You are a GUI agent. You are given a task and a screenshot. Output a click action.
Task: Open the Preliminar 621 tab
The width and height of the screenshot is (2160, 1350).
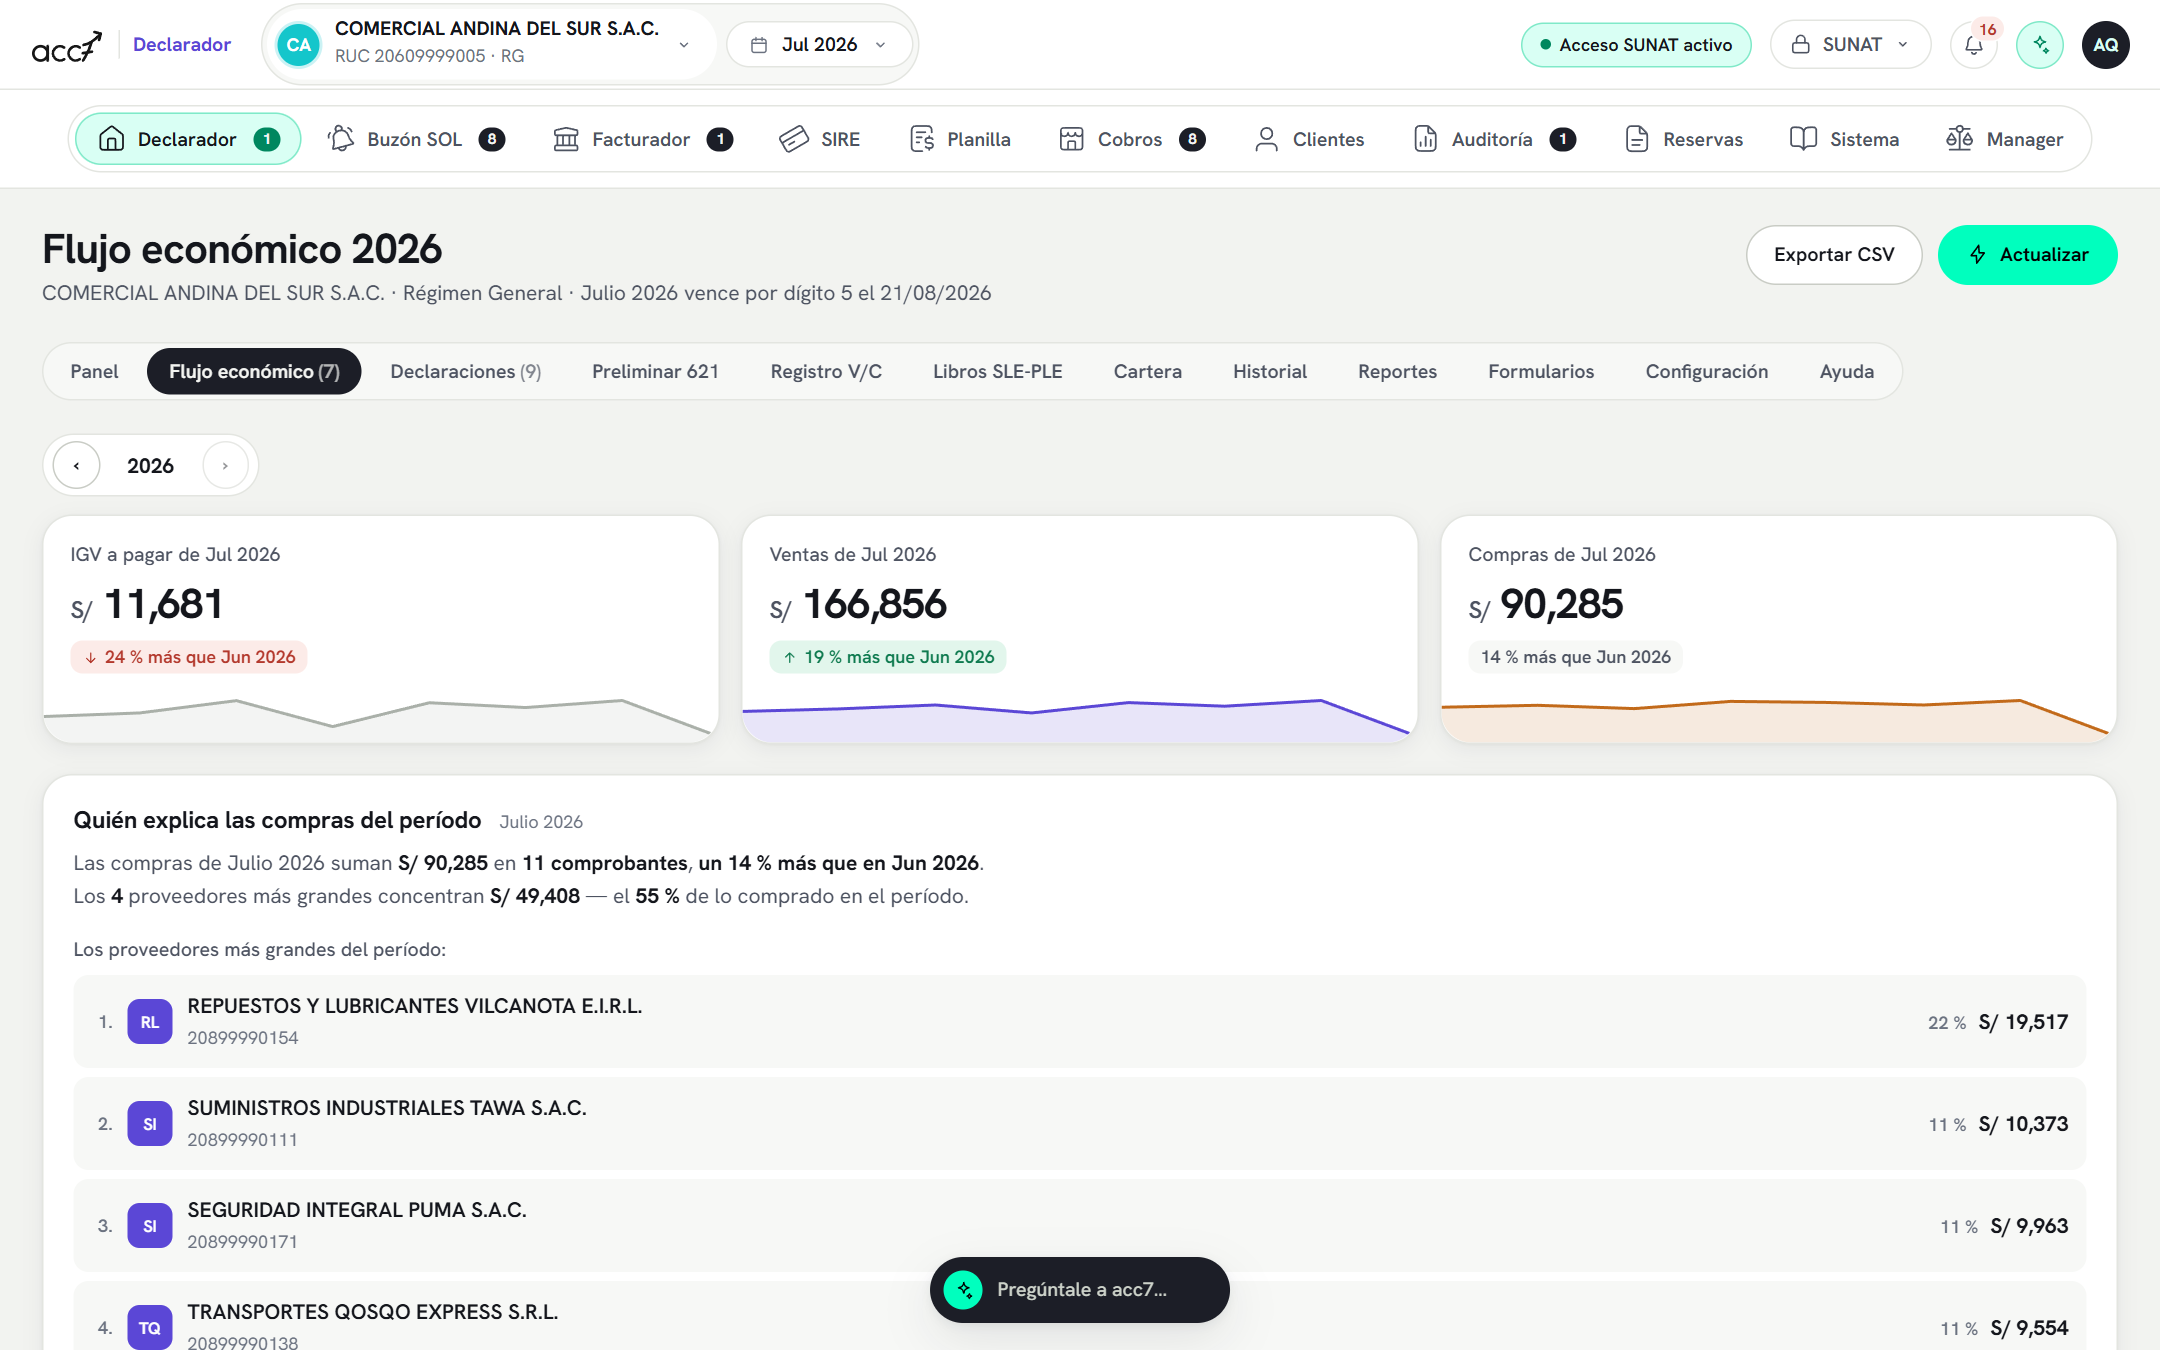click(x=656, y=372)
